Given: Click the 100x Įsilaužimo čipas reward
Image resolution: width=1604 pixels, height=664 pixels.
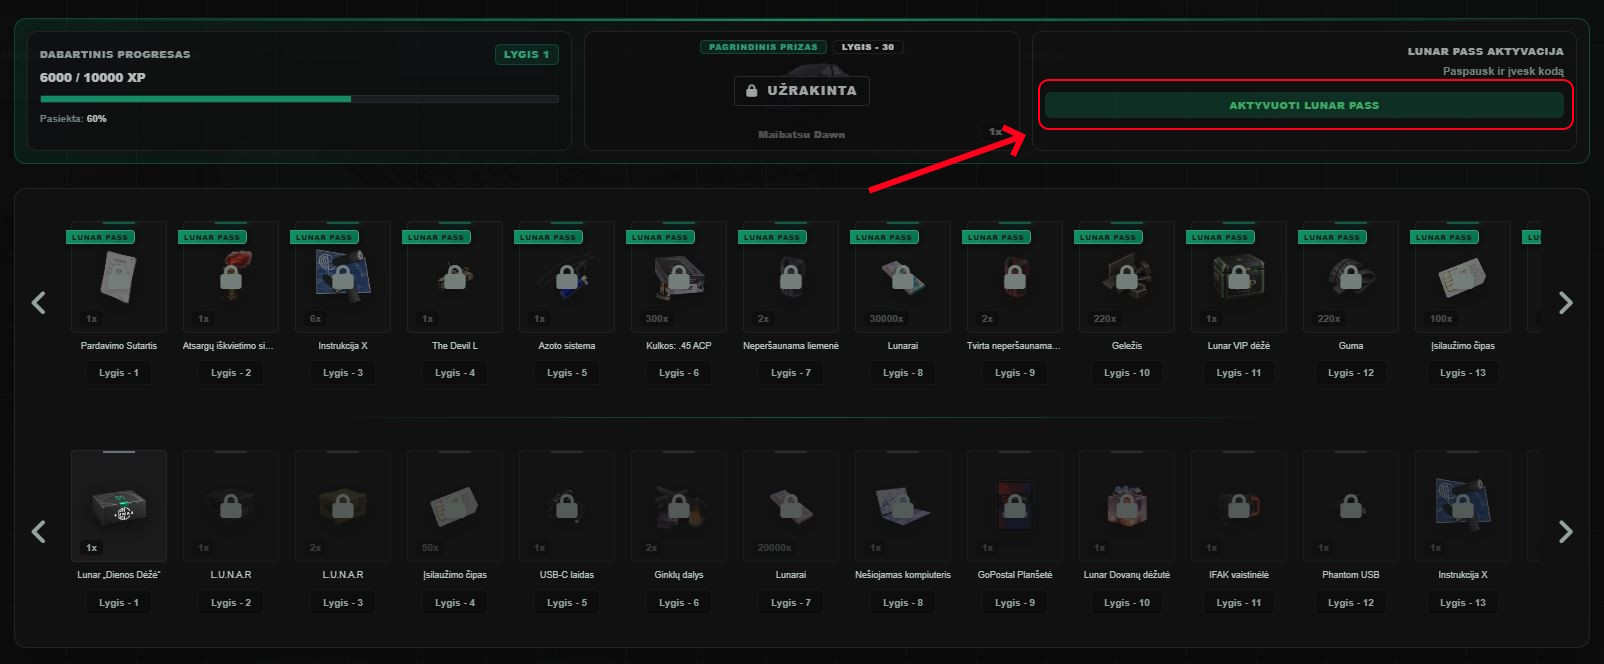Looking at the screenshot, I should pos(1463,277).
